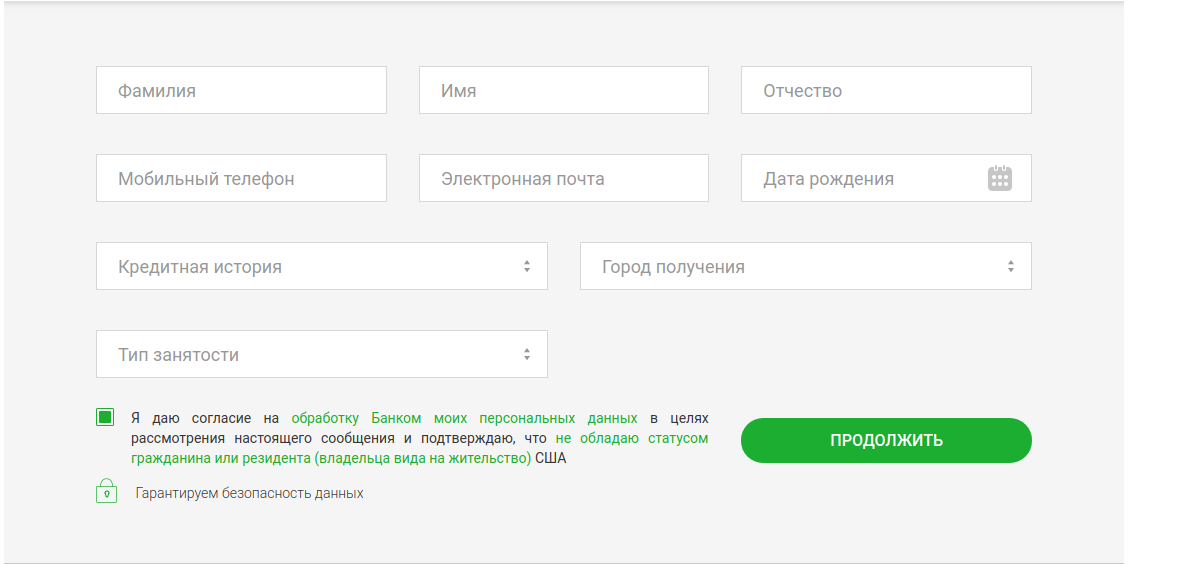
Task: Follow the не обладаю статусом гражданина link
Action: pos(631,438)
